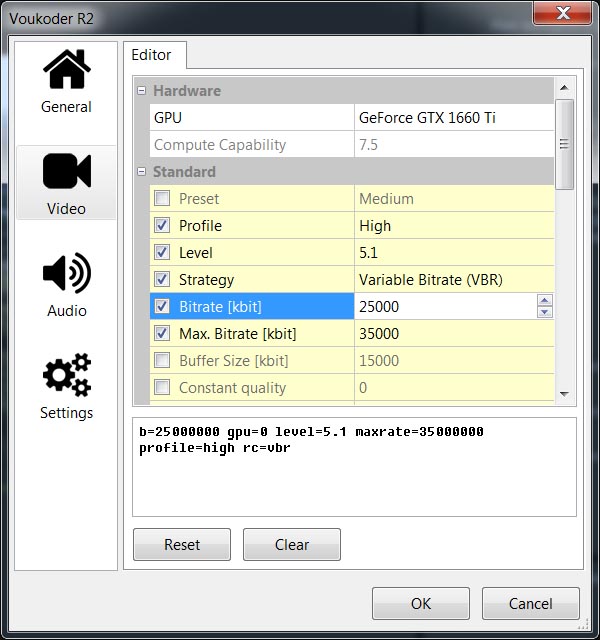
Task: Select the Compute Capability value 7.5
Action: coord(454,144)
